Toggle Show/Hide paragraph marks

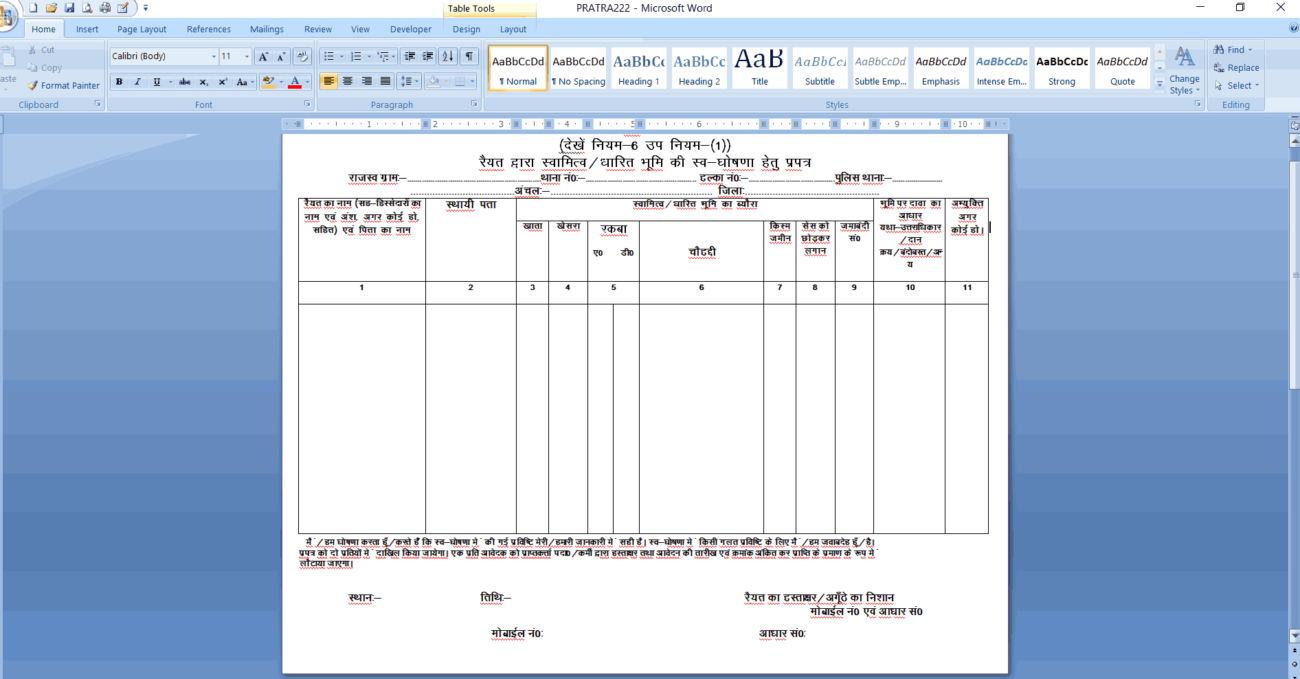[469, 57]
